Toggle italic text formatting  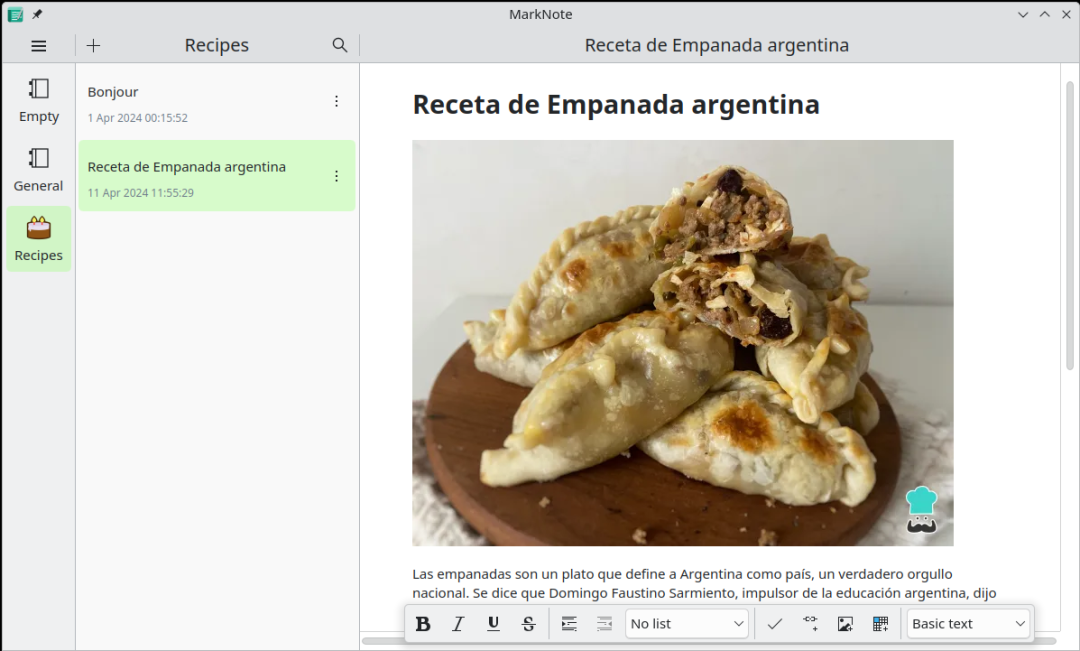pyautogui.click(x=458, y=624)
